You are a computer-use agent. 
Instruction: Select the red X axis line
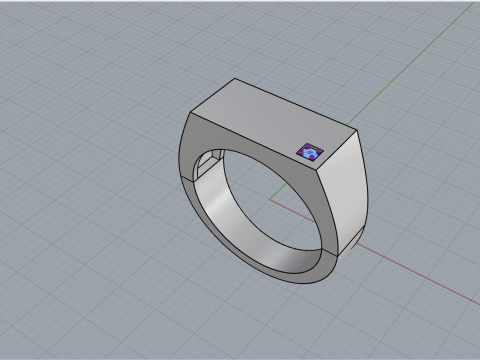[417, 273]
